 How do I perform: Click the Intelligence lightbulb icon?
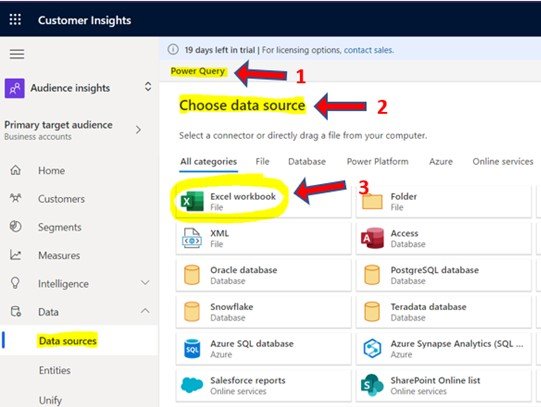15,283
